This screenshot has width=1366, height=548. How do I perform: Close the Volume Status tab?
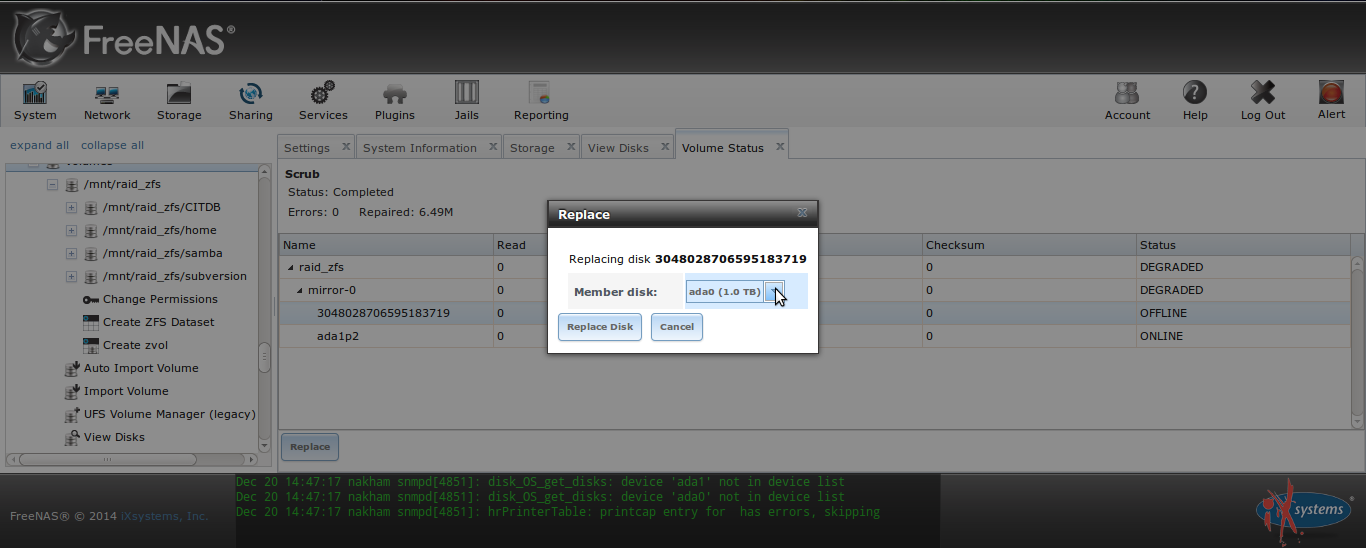point(780,146)
